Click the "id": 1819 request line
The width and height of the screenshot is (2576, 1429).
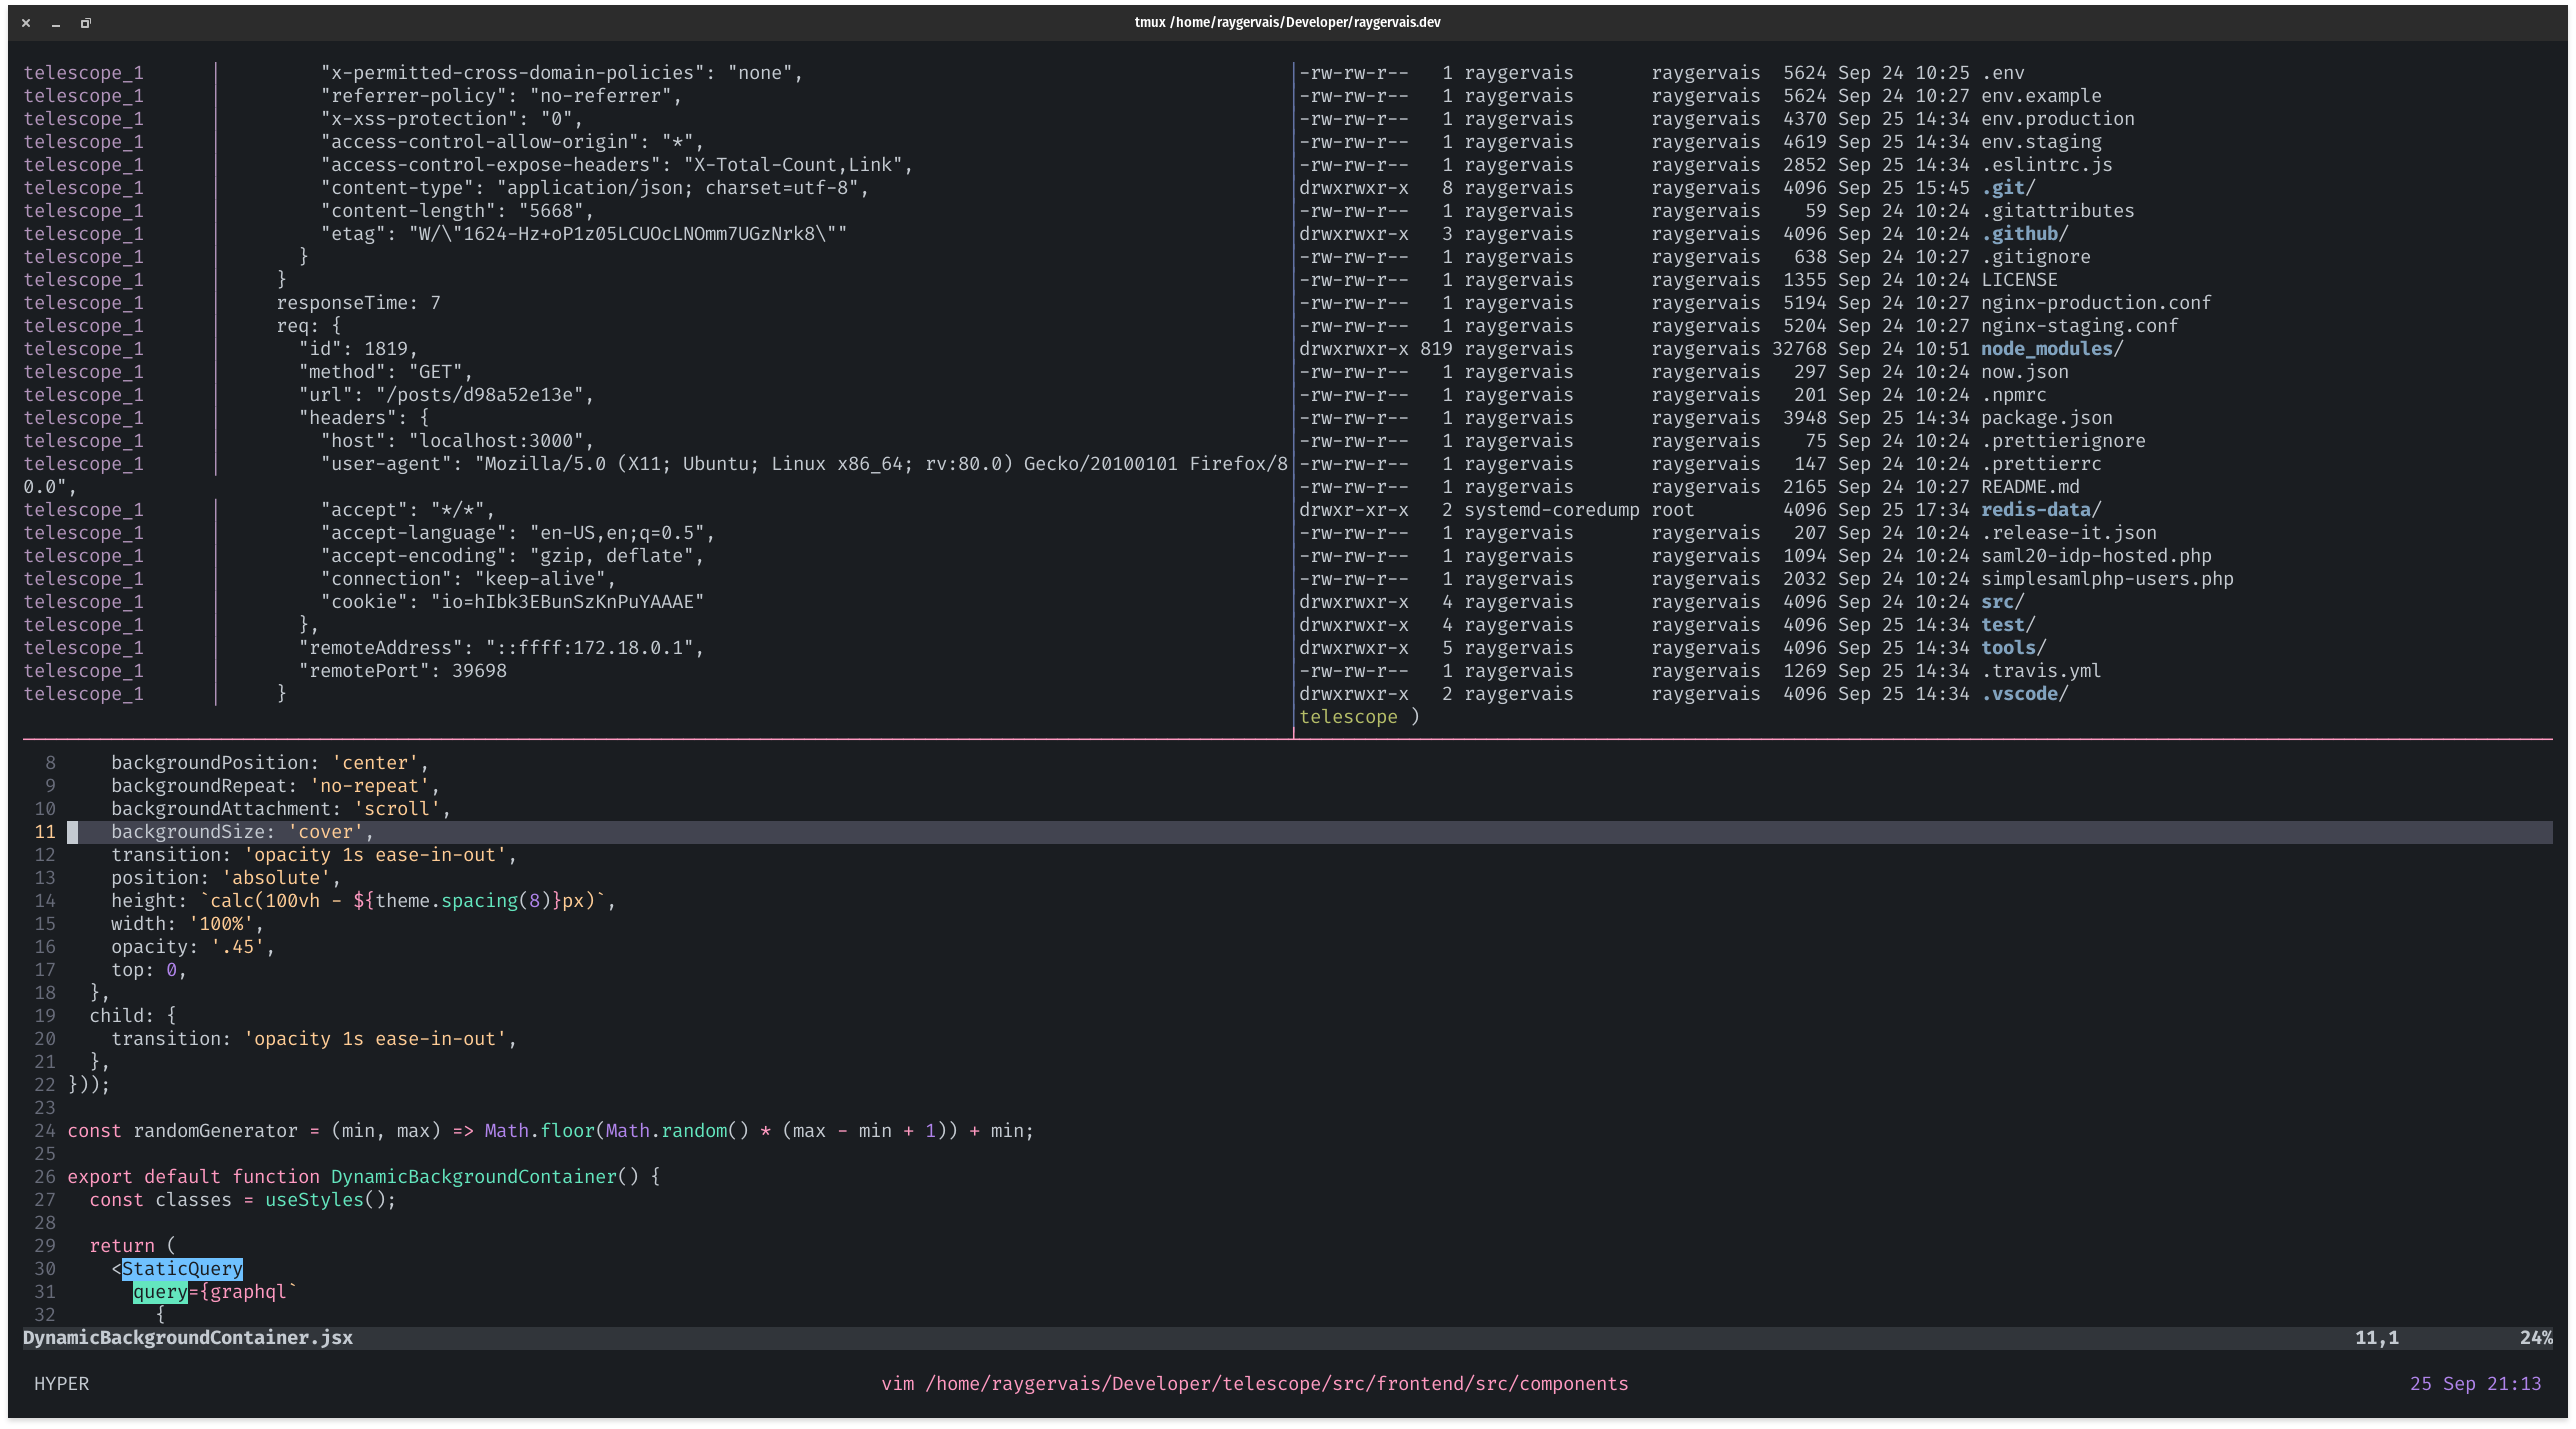click(x=358, y=349)
